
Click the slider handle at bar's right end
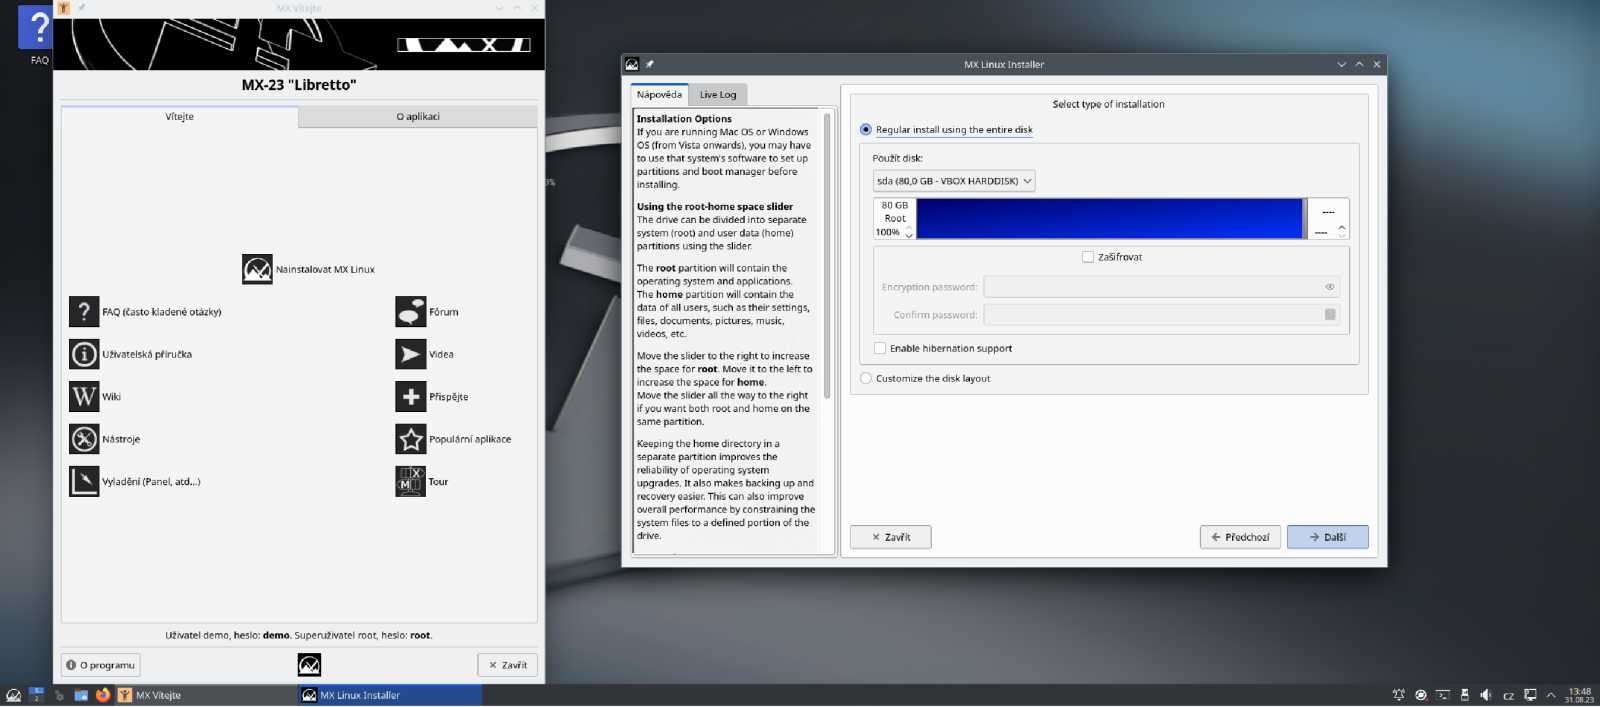tap(1305, 219)
